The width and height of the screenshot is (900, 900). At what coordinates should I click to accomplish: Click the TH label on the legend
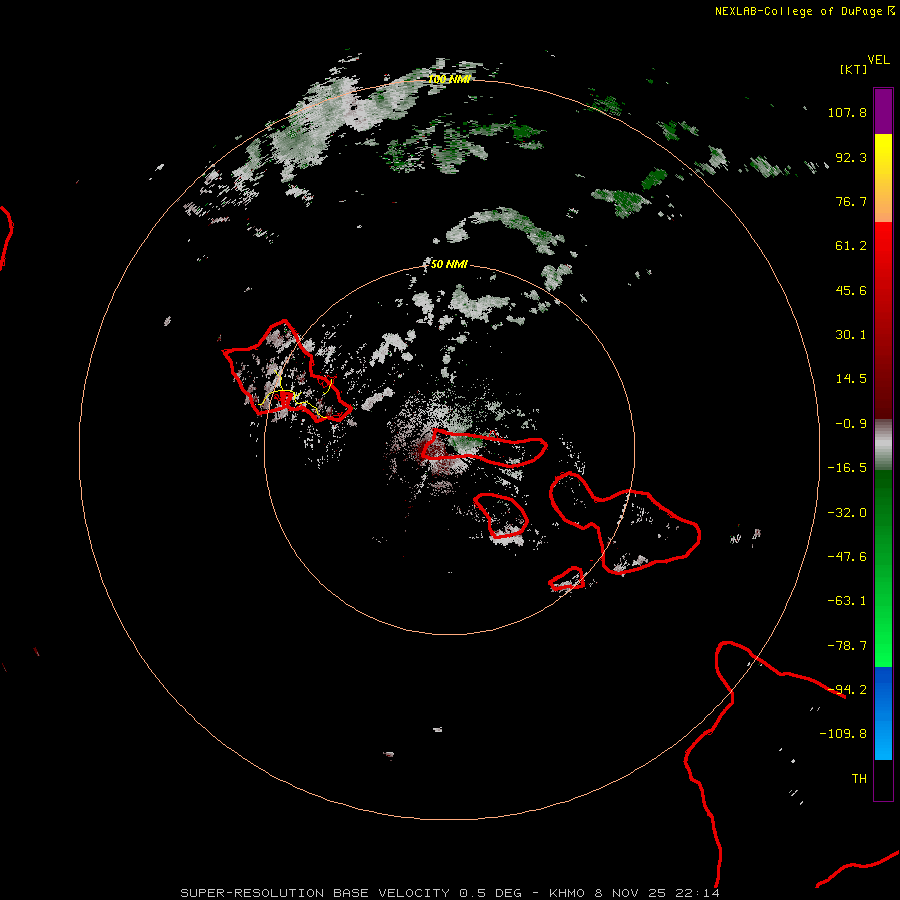point(859,779)
